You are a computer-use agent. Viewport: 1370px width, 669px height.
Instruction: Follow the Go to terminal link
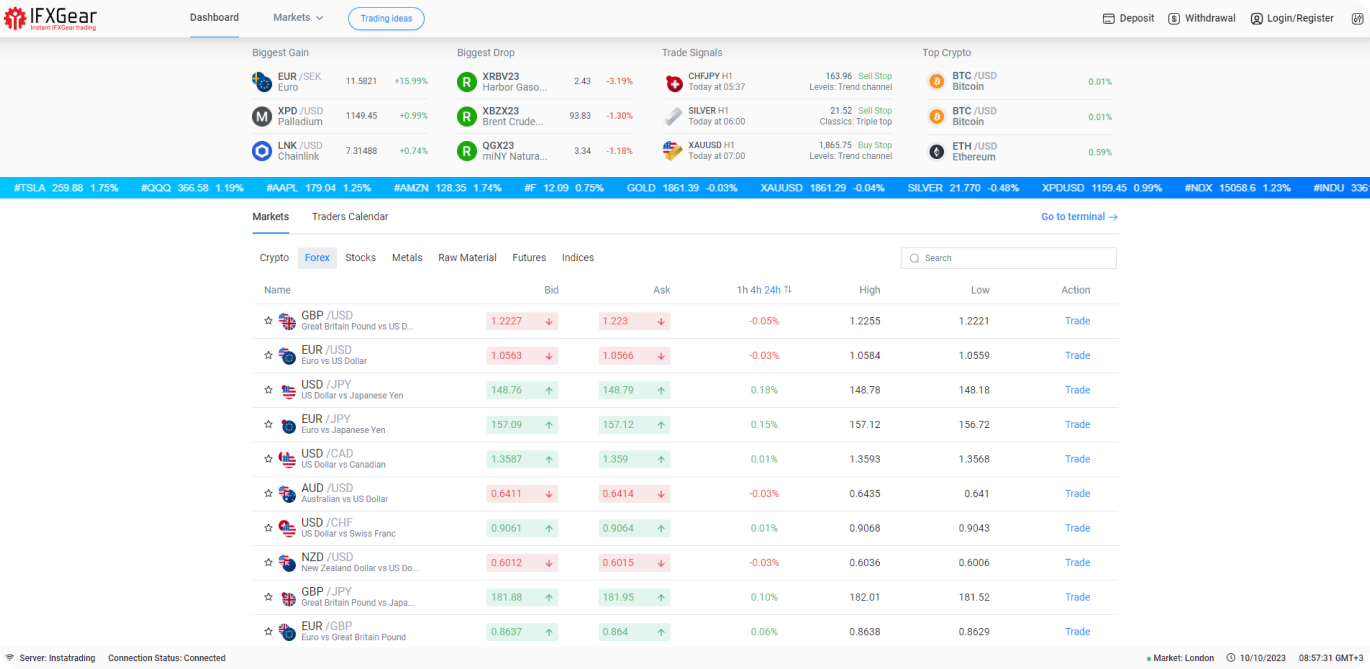[x=1079, y=217]
